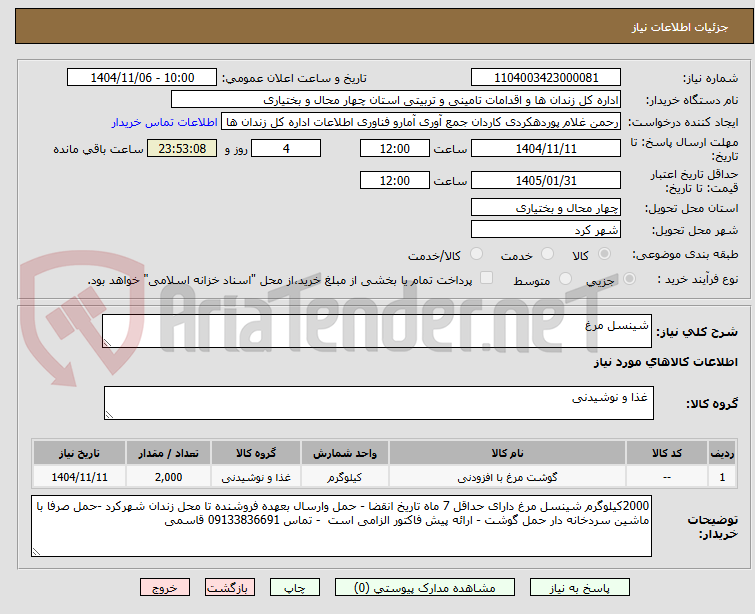Click the شماره نیاز field 1104003423000081
This screenshot has height=614, width=755.
pyautogui.click(x=546, y=78)
